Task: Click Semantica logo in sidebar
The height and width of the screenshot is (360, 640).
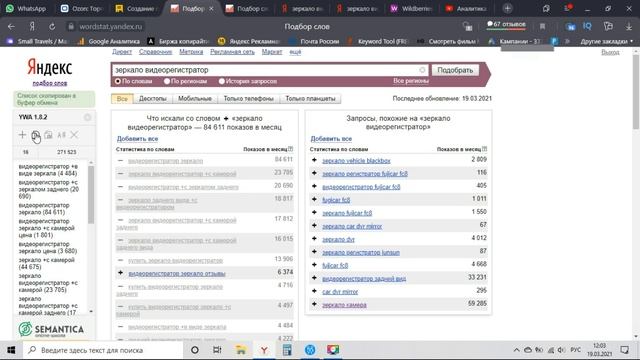Action: tap(51, 329)
